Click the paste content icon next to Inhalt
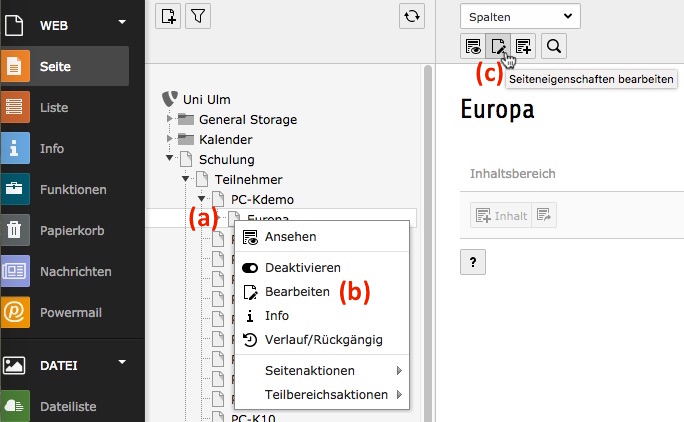The image size is (684, 422). point(544,215)
